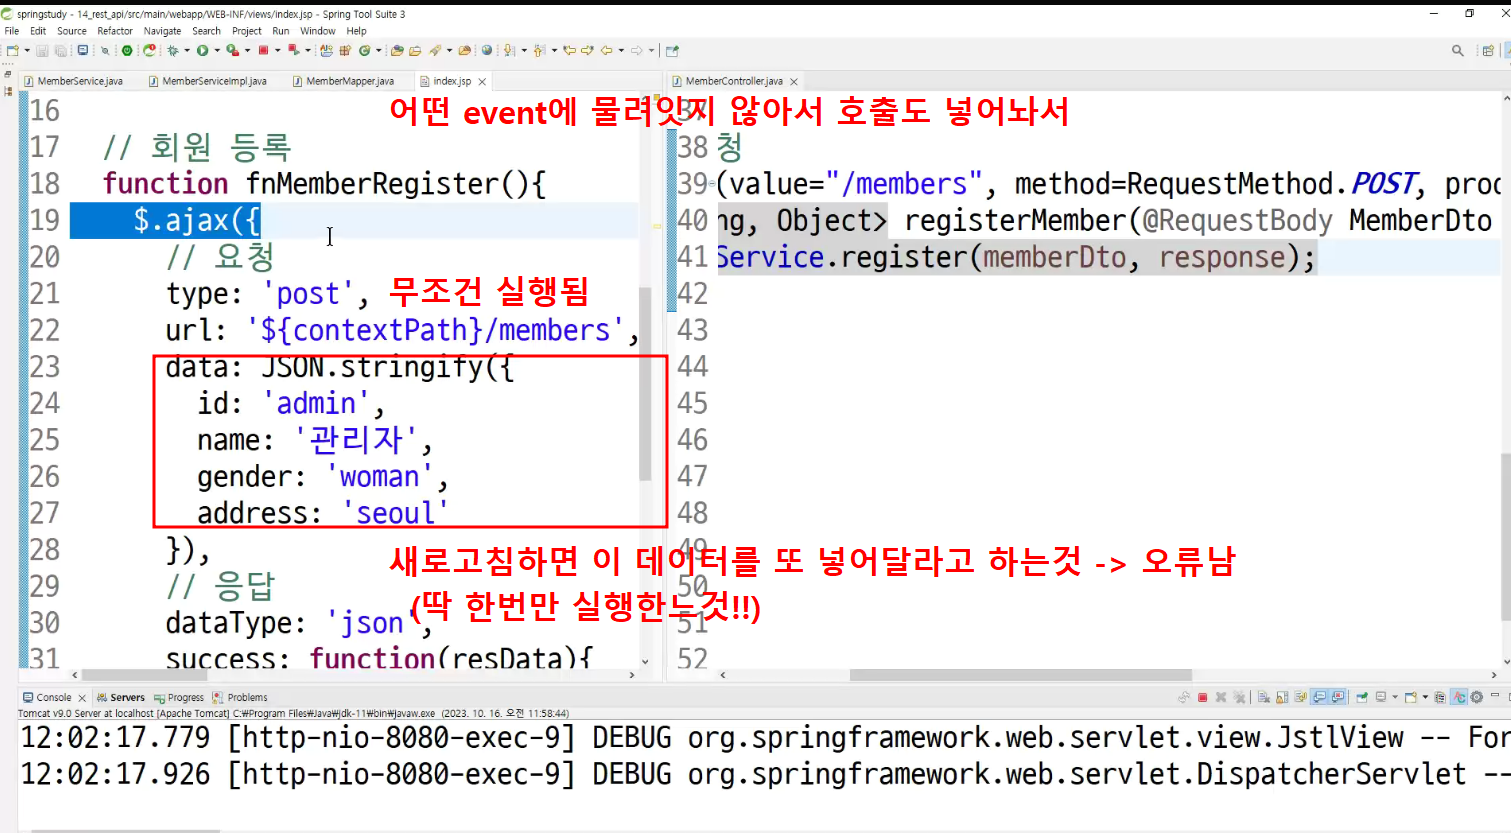Image resolution: width=1511 pixels, height=833 pixels.
Task: Click the Display Selected Console monitor icon
Action: point(1381,697)
